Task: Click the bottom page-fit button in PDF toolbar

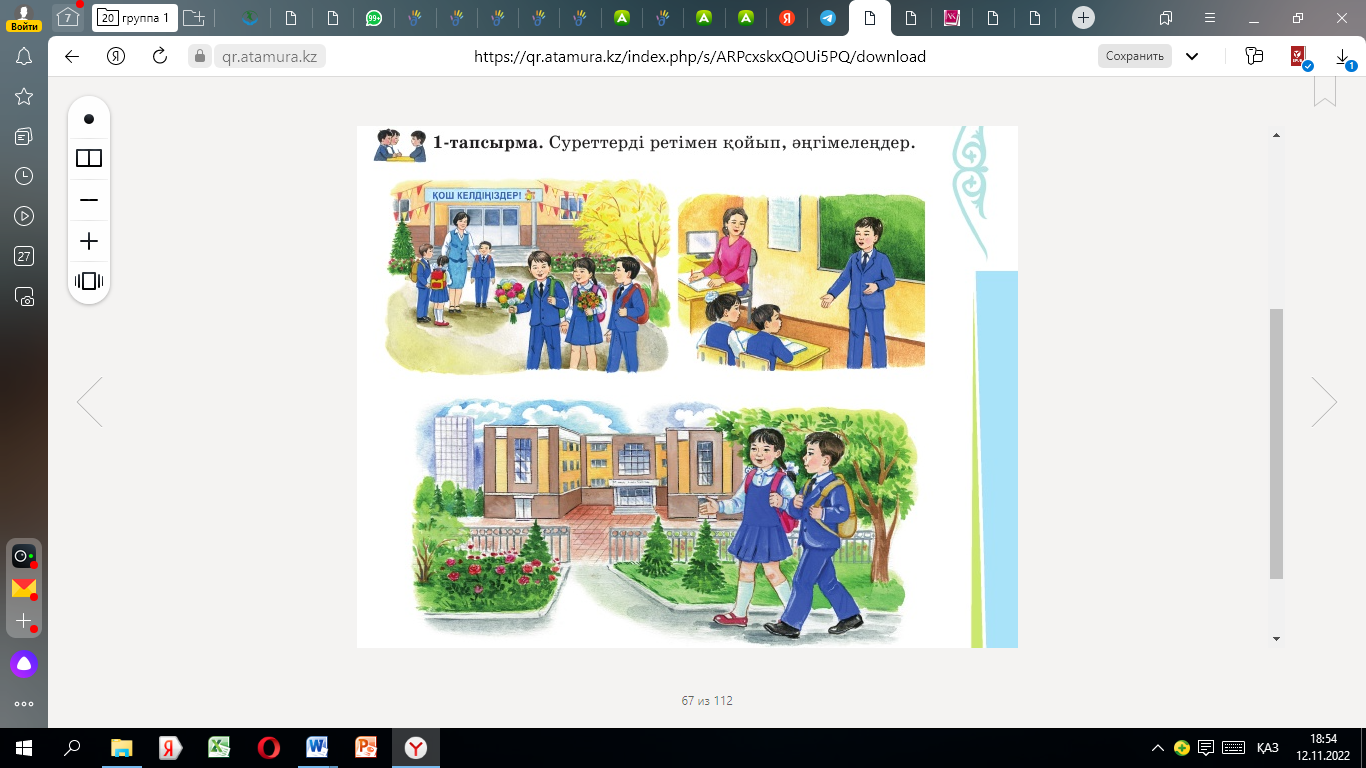Action: 89,281
